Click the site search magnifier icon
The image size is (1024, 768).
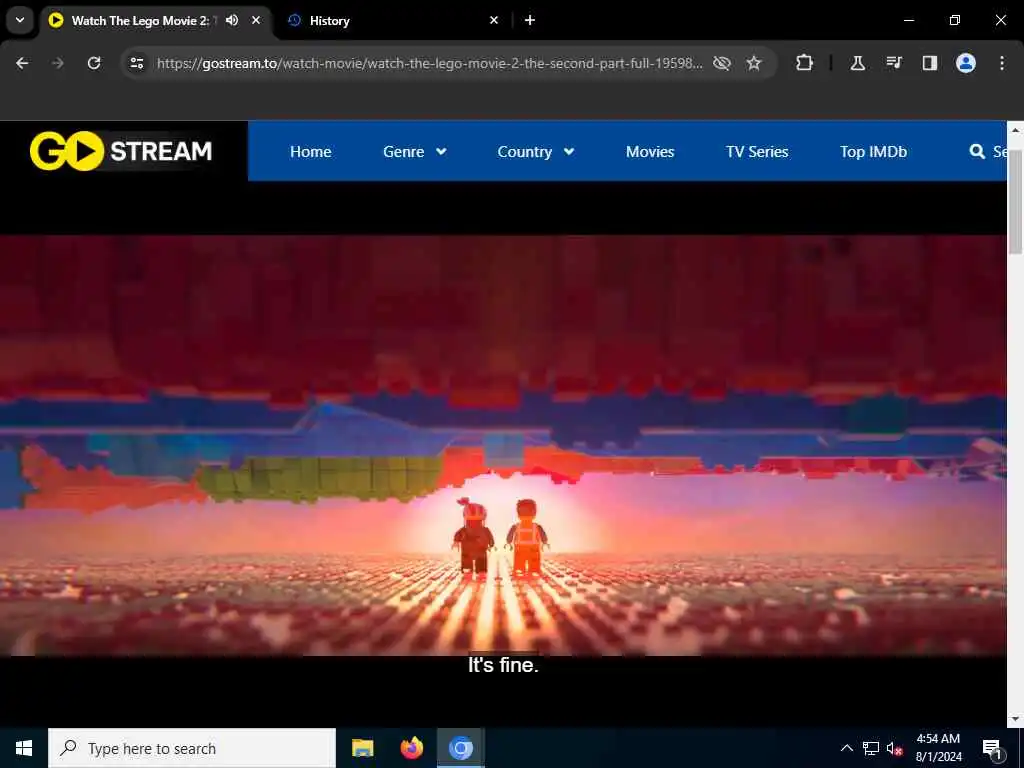click(977, 152)
